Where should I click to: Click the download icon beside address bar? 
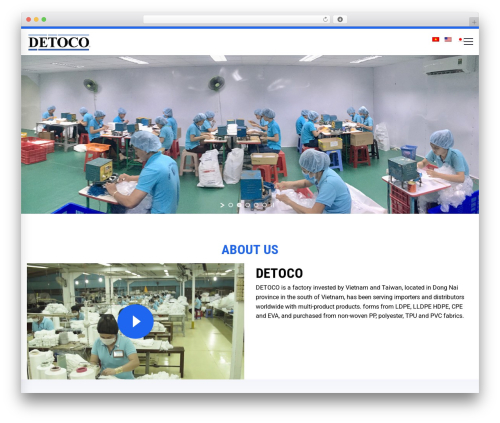340,19
